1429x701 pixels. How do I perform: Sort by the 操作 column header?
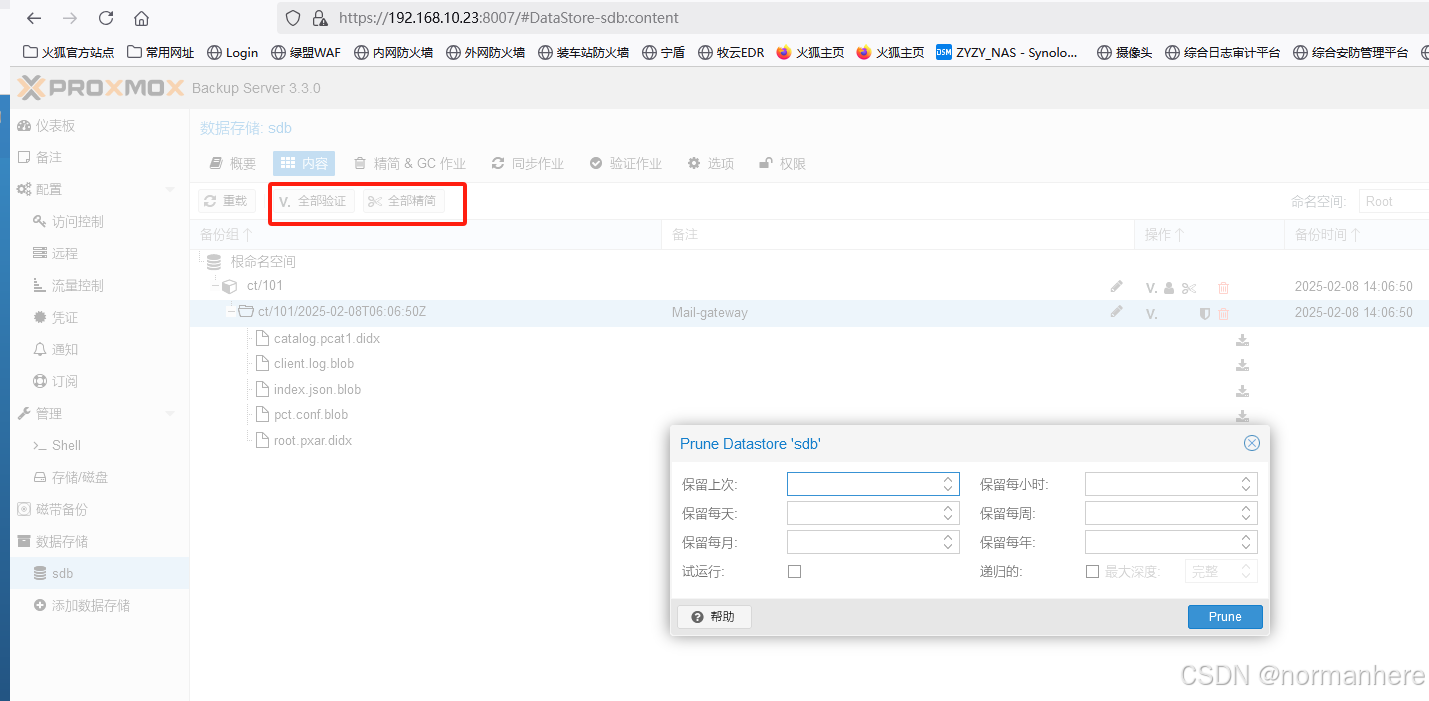[1209, 235]
